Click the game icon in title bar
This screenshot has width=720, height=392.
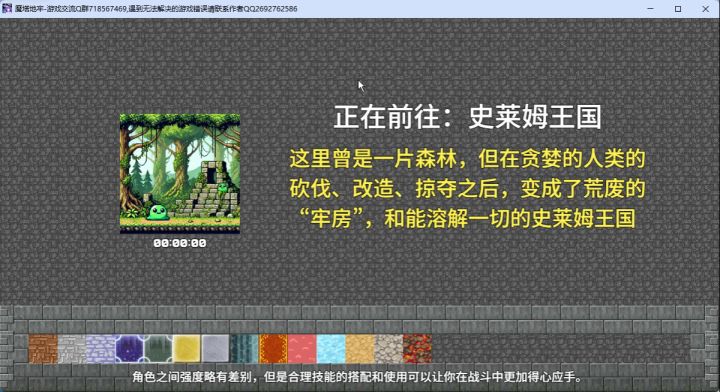6,8
